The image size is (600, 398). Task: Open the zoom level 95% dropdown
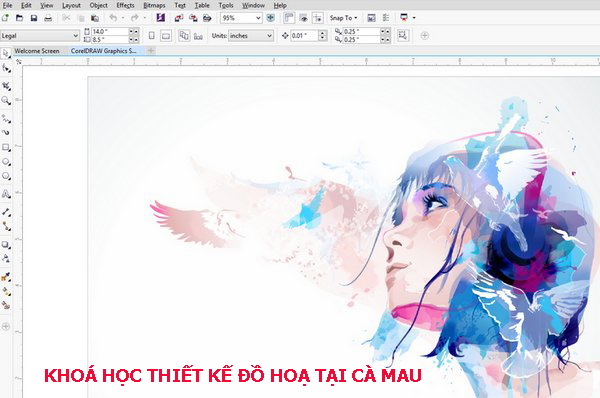[258, 18]
